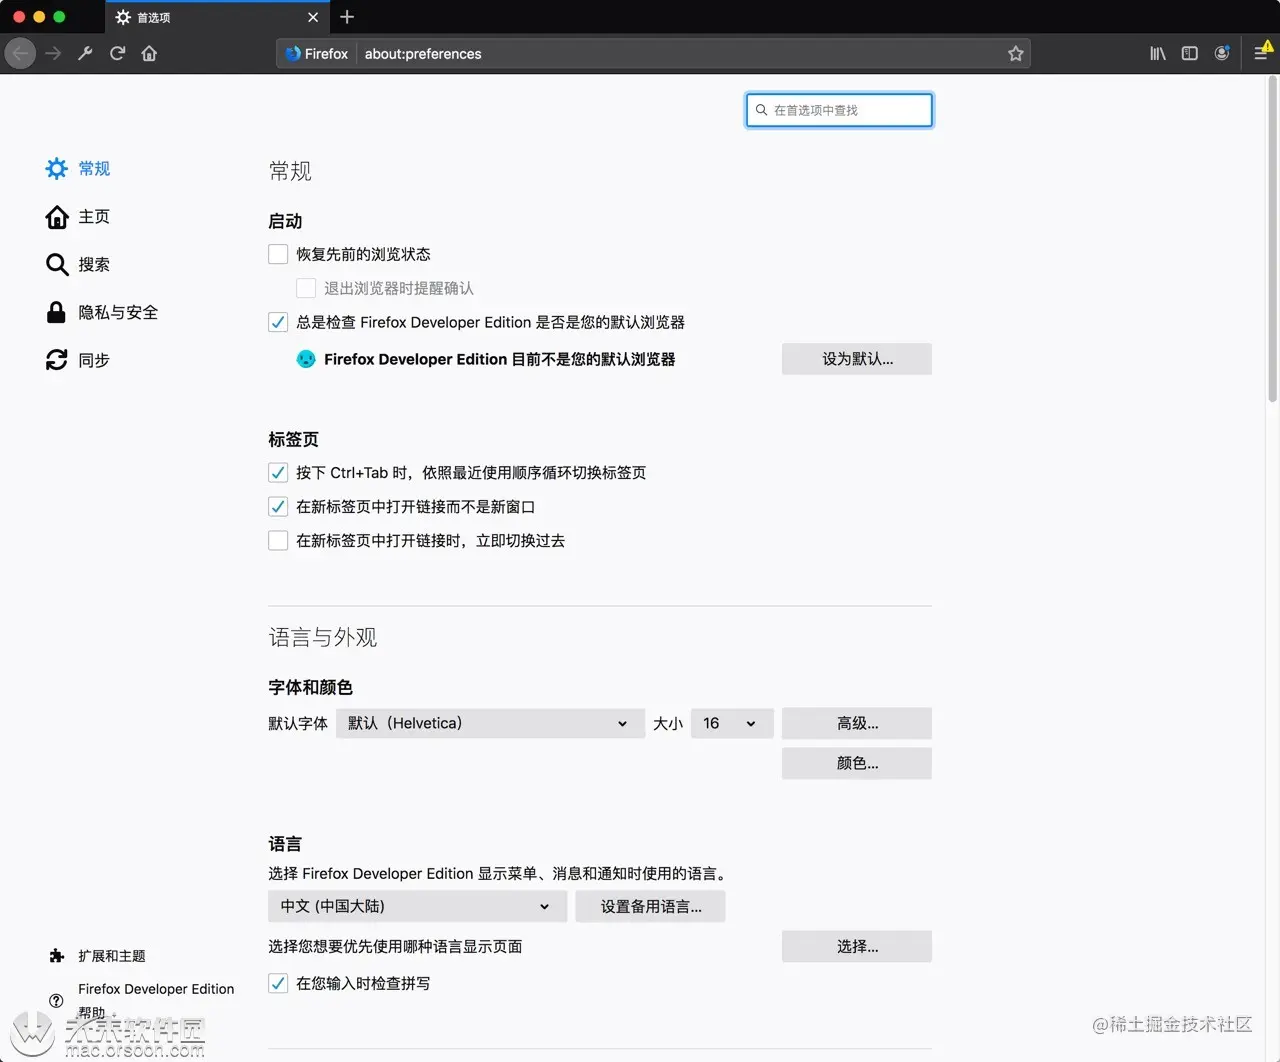Select the 常规 gear icon in sidebar
Image resolution: width=1280 pixels, height=1062 pixels.
coord(57,168)
